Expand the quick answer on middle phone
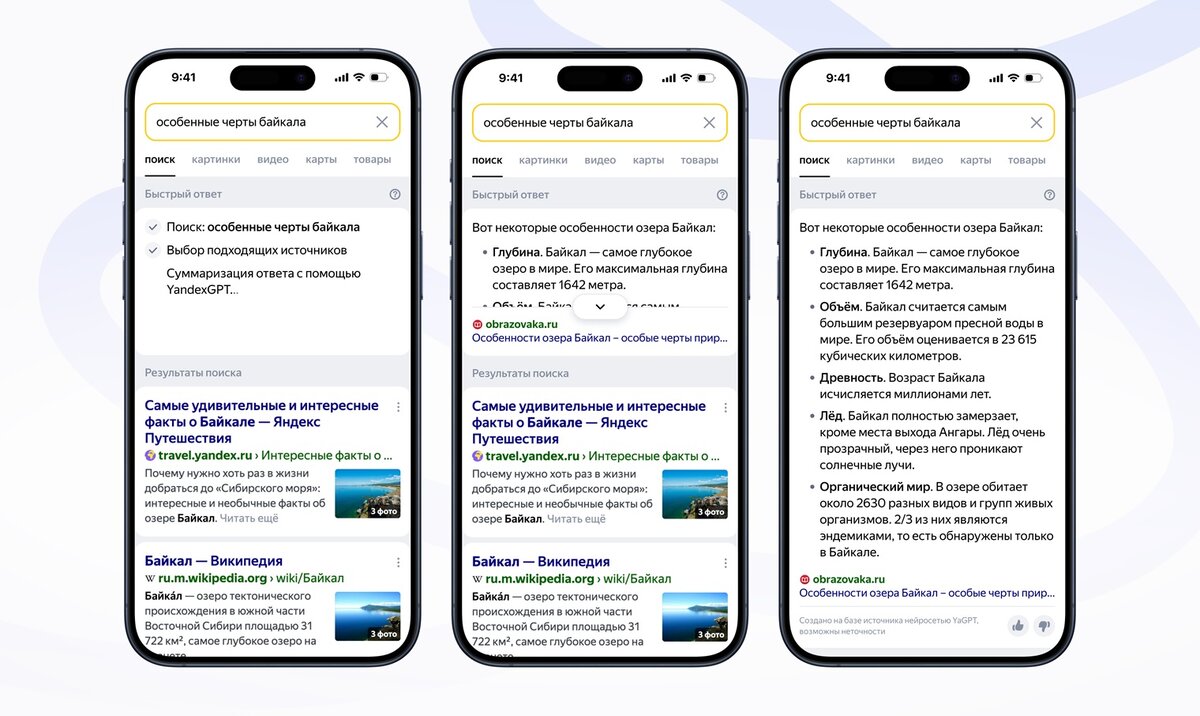The height and width of the screenshot is (716, 1200). 600,307
